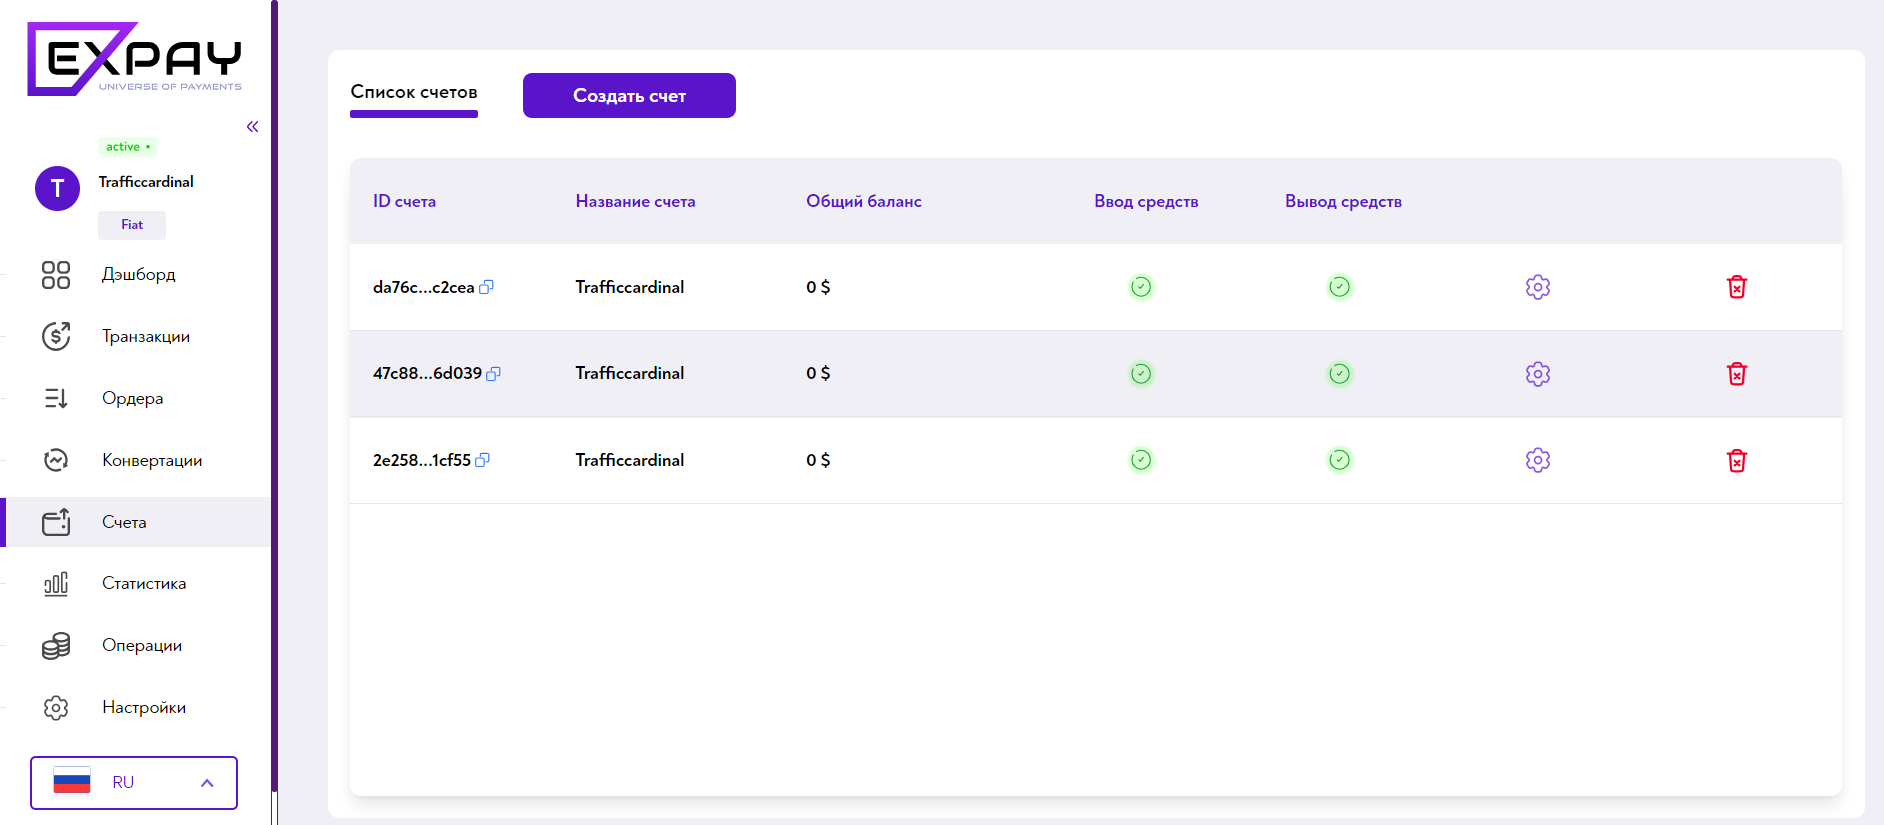This screenshot has height=825, width=1884.
Task: Collapse the sidebar with double chevron
Action: pyautogui.click(x=252, y=127)
